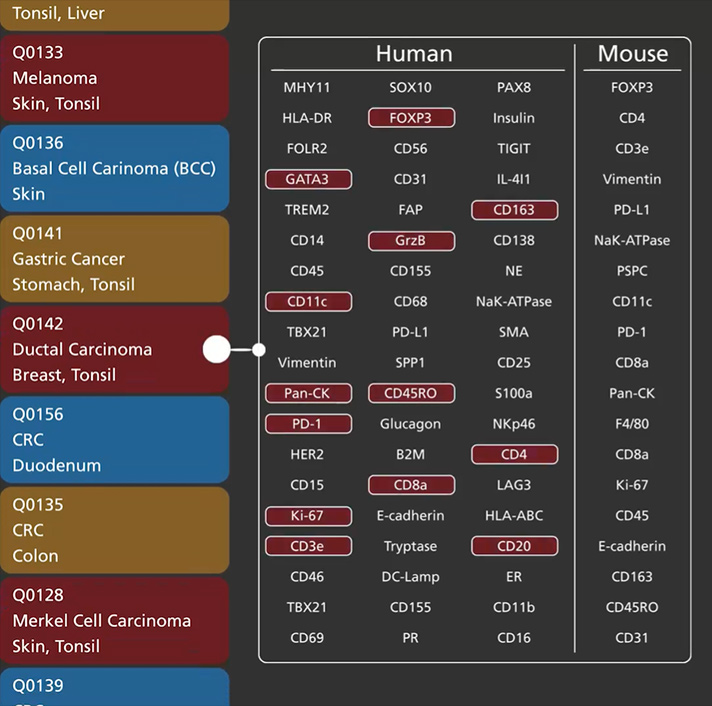712x706 pixels.
Task: Open the Q0156 CRC Duodenum card
Action: pyautogui.click(x=114, y=440)
